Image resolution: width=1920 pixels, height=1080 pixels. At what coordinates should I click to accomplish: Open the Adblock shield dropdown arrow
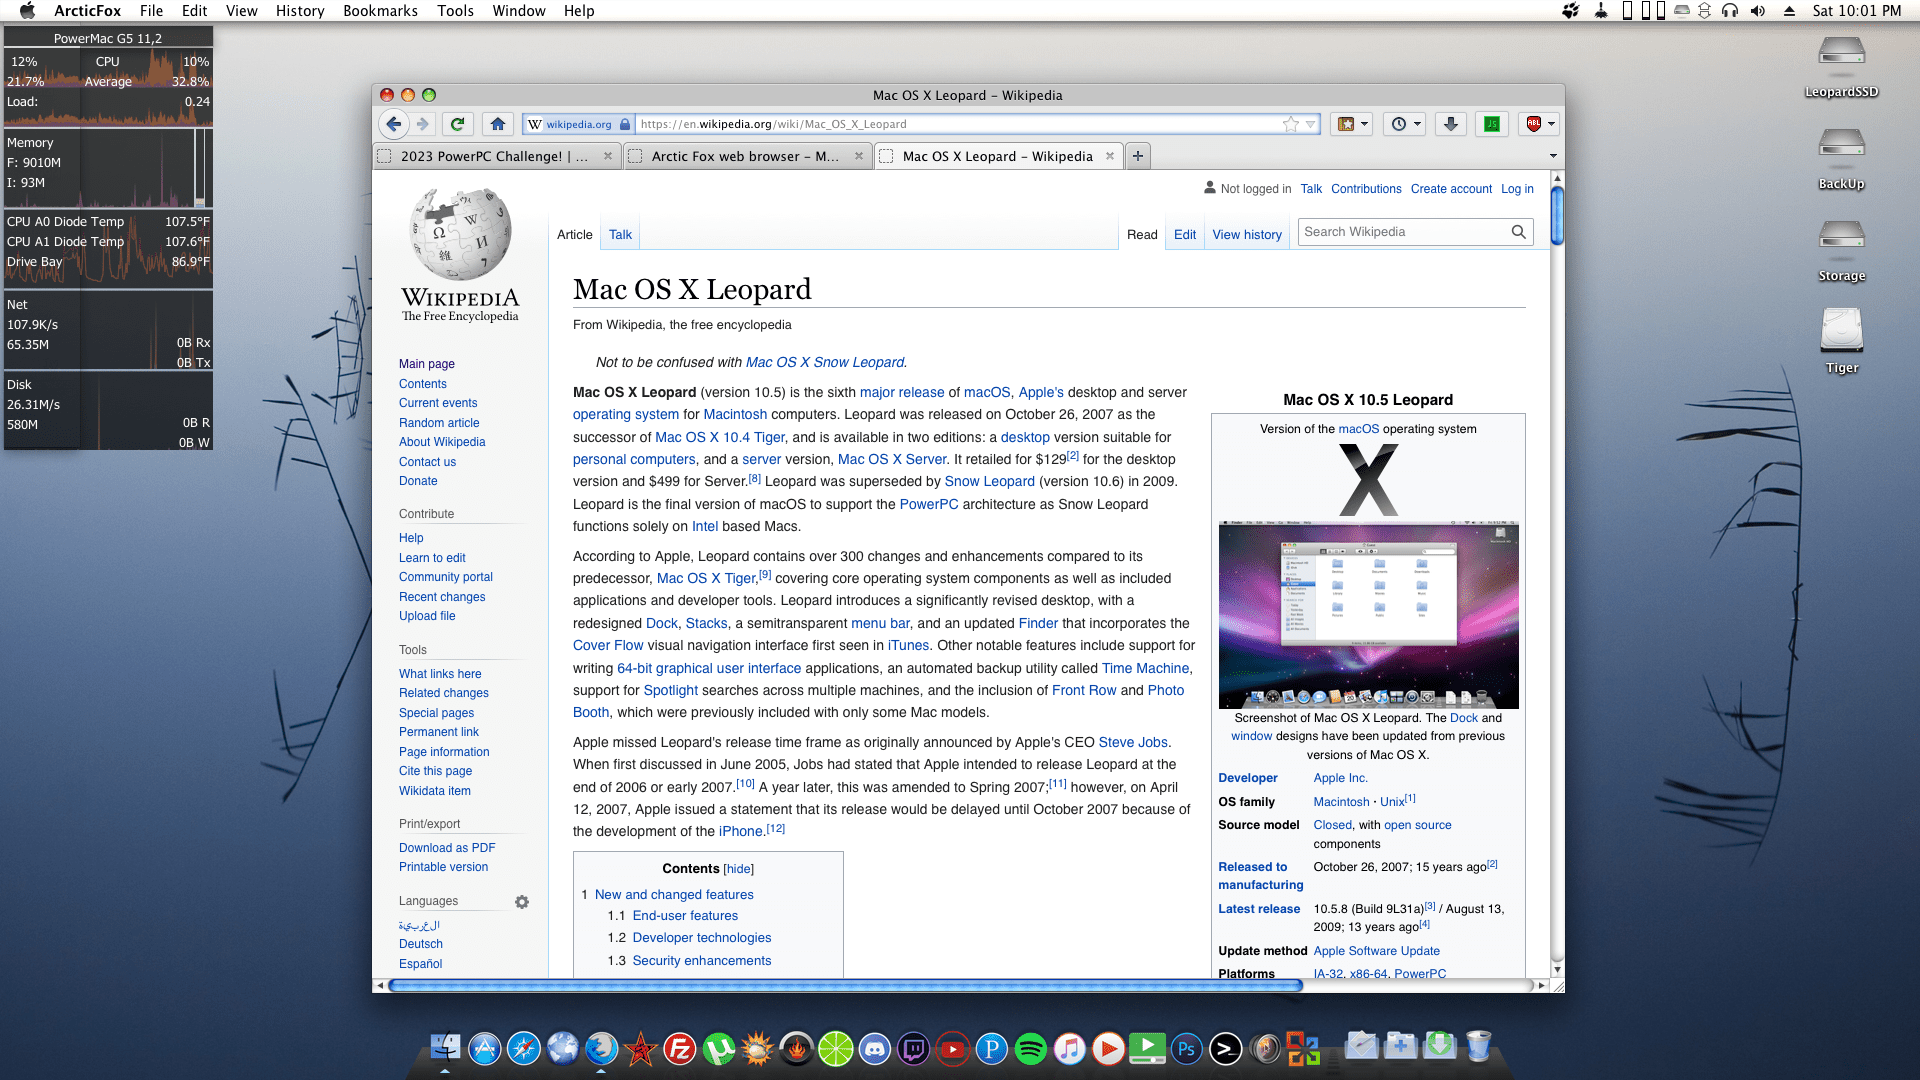(x=1551, y=124)
